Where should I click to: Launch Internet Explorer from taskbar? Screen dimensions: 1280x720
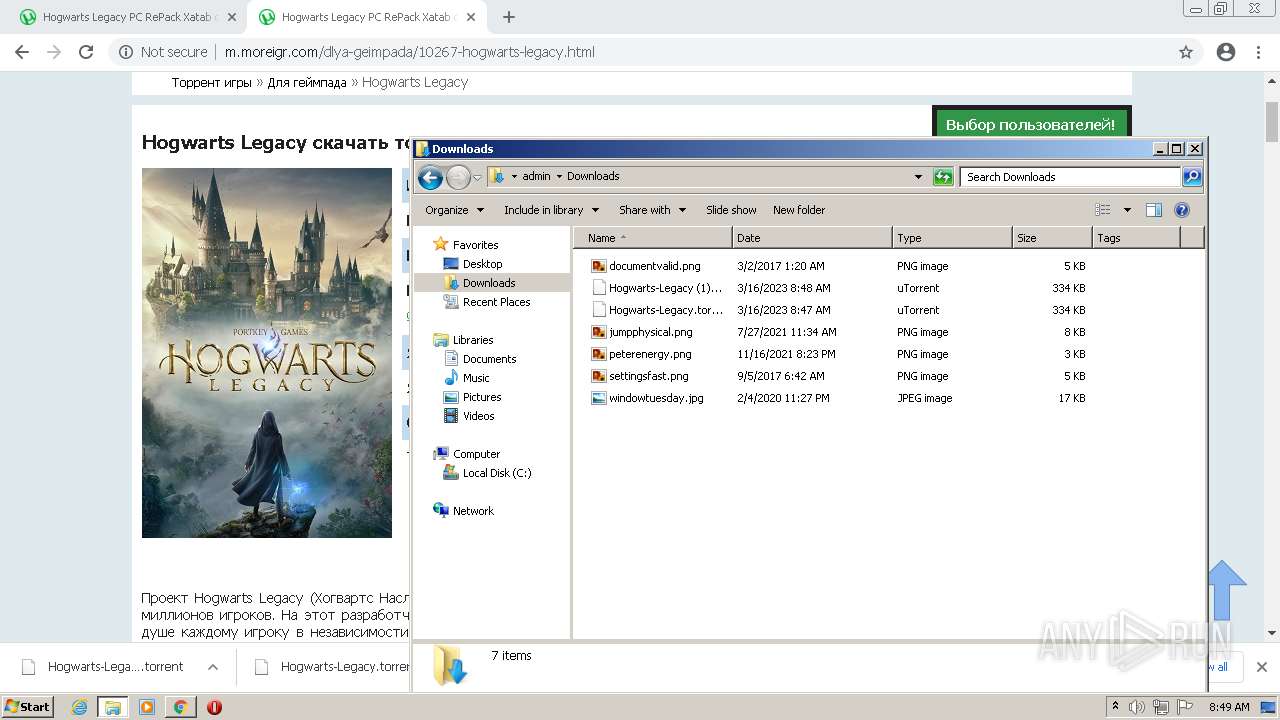pyautogui.click(x=80, y=707)
